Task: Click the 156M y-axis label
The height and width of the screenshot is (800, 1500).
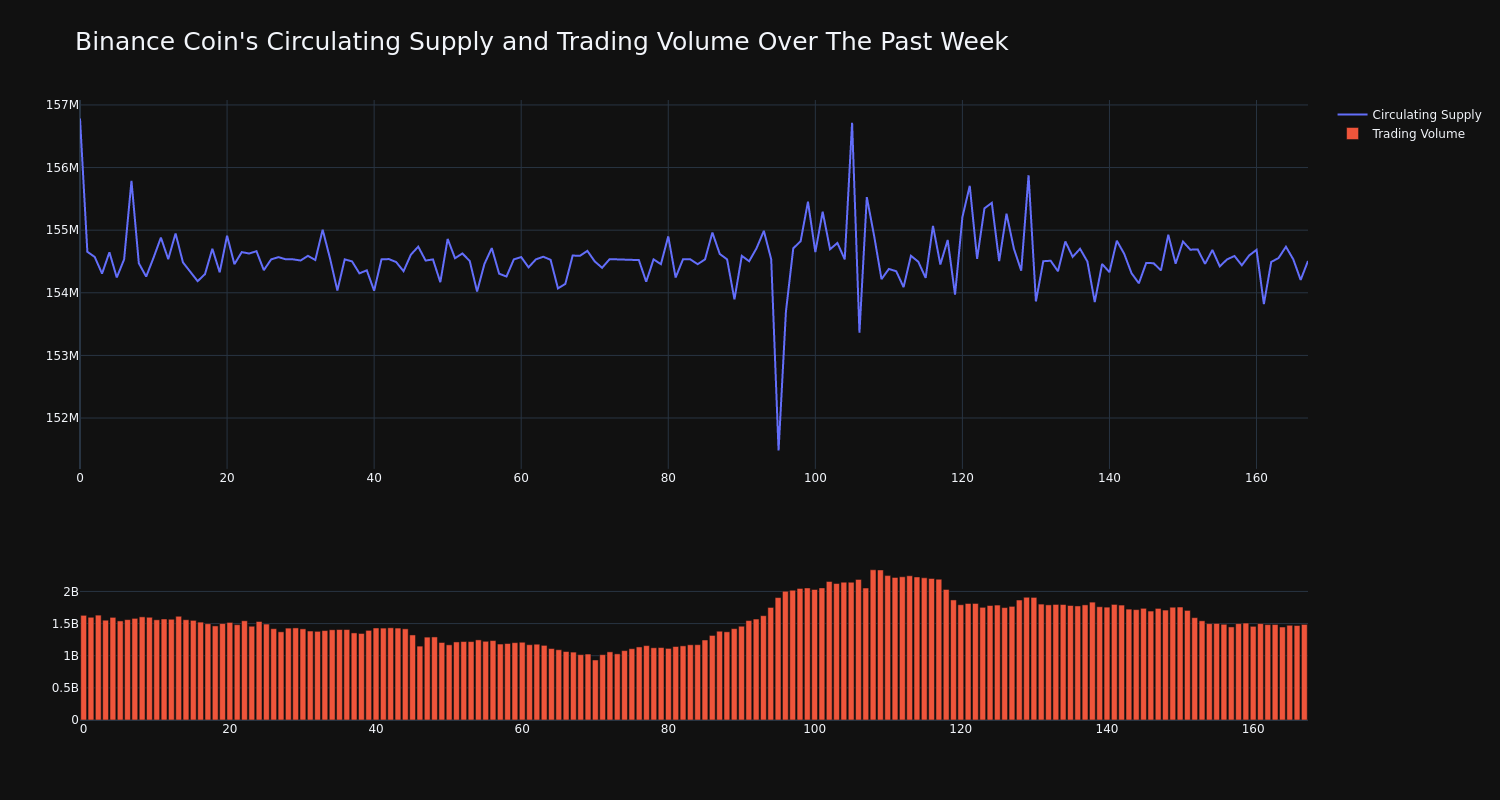Action: (x=62, y=168)
